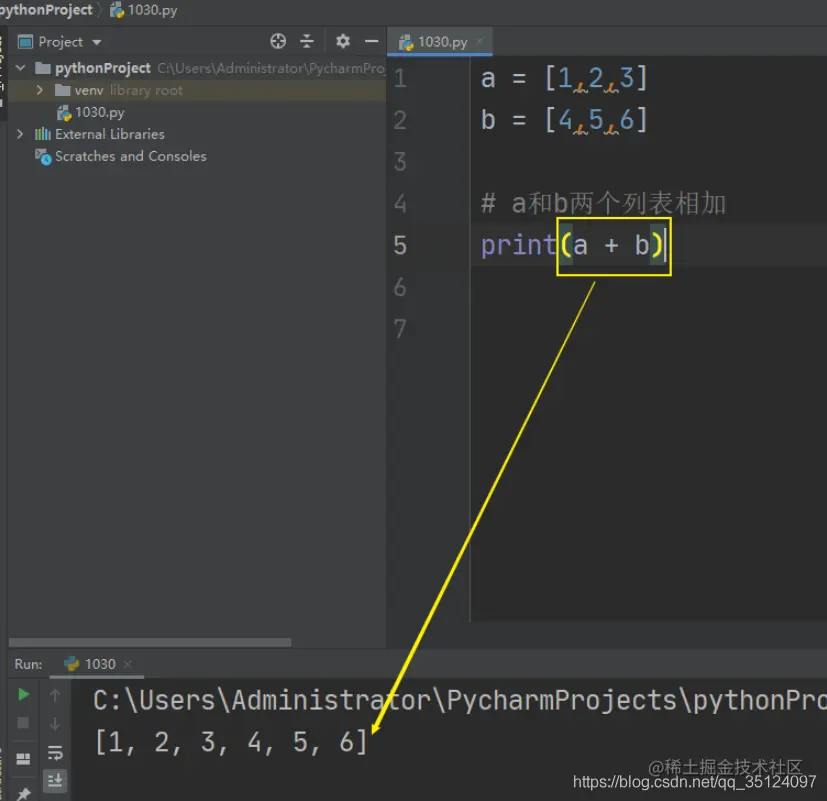Screen dimensions: 827x801
Task: Click the Python file icon beside 1030.py in tree
Action: point(64,112)
